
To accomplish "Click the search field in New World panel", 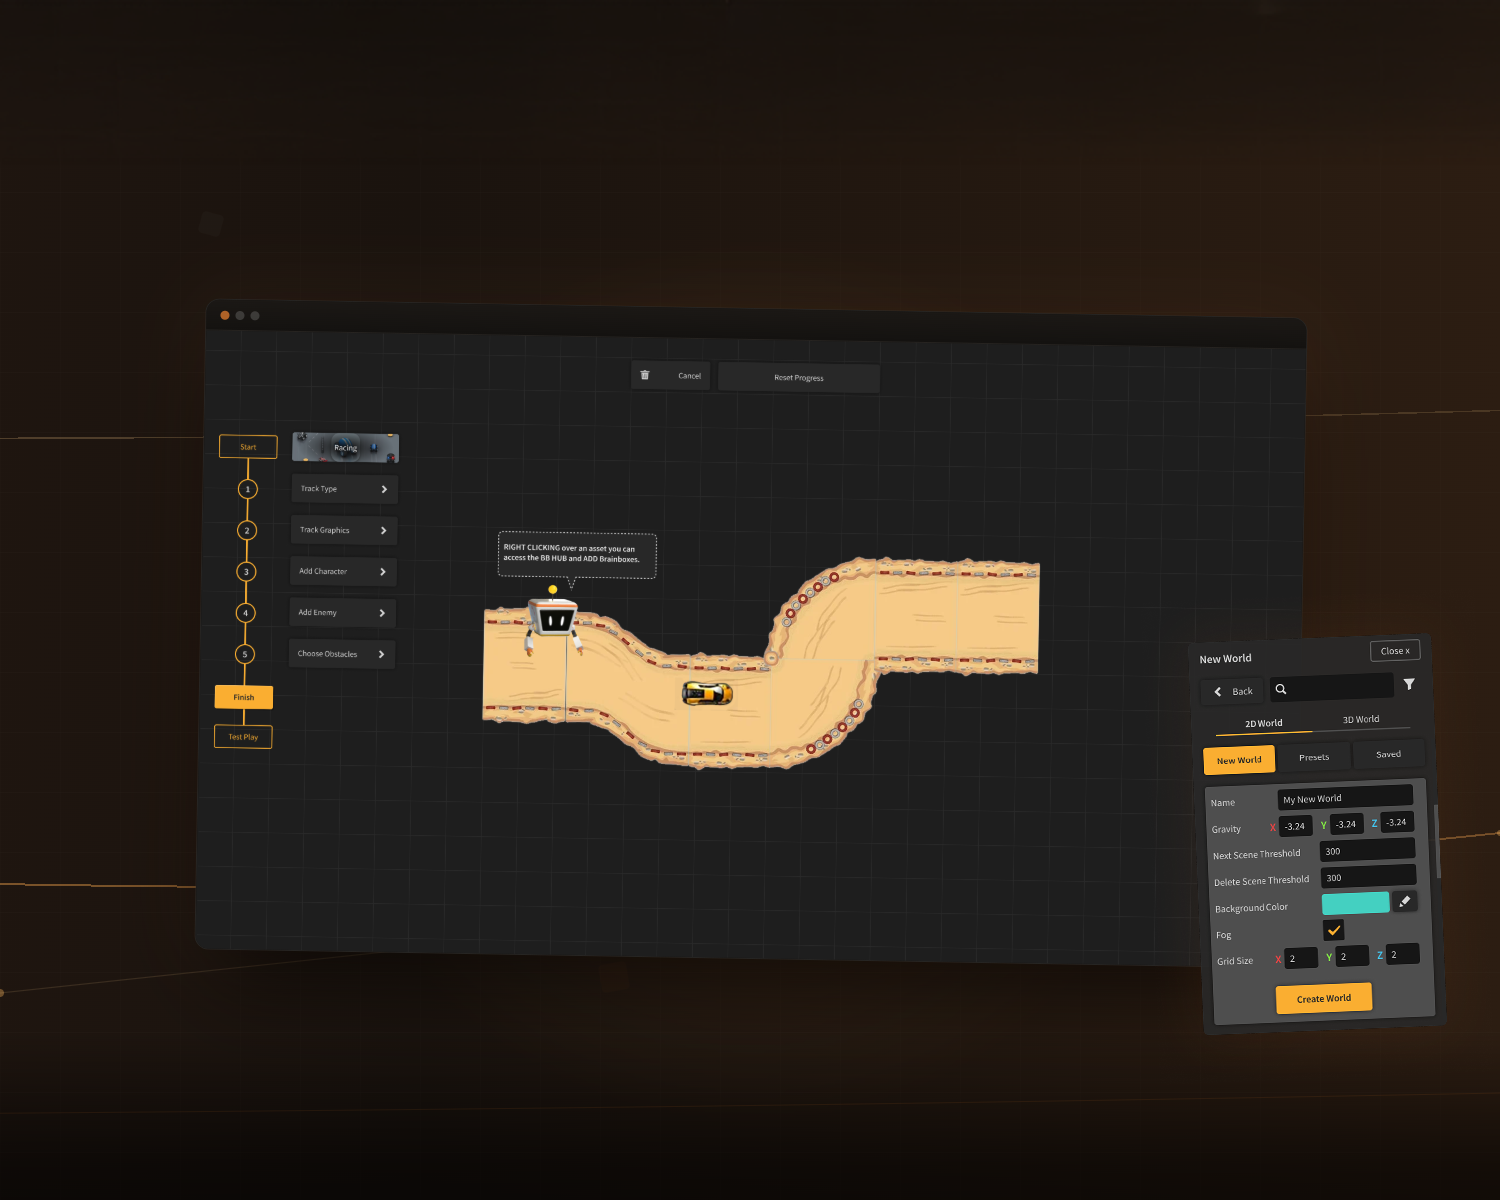I will point(1332,687).
